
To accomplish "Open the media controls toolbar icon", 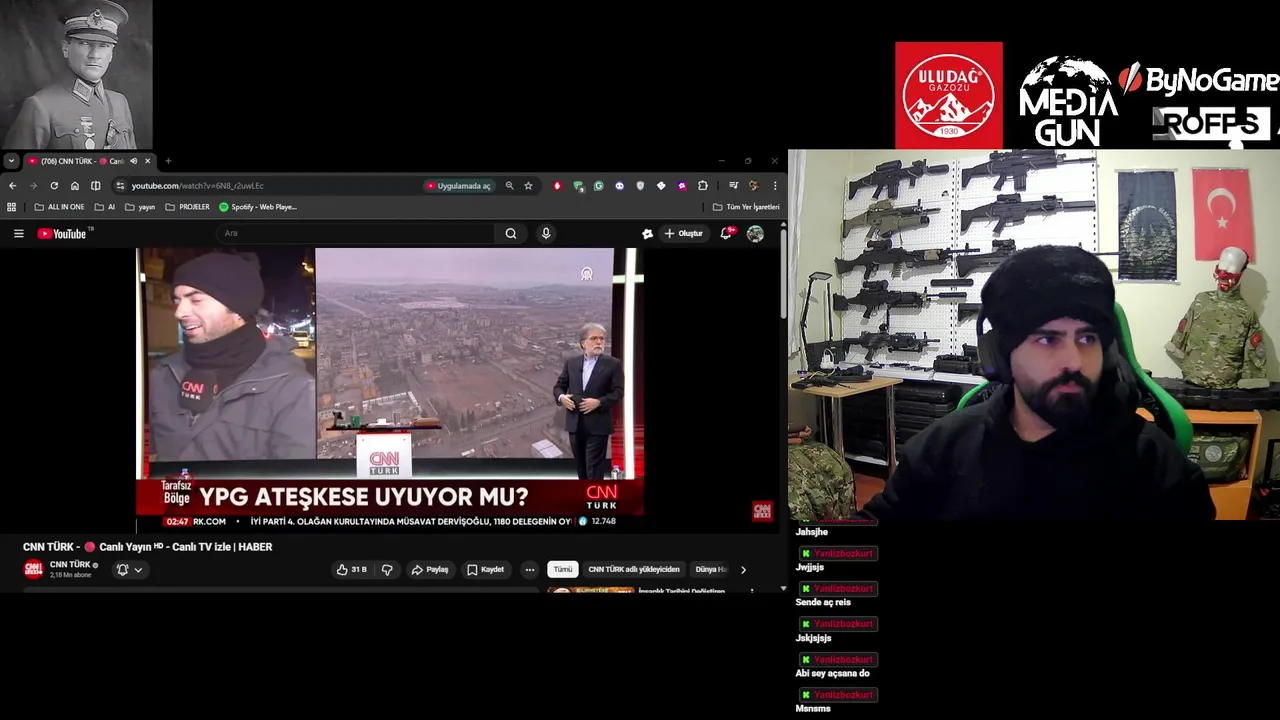I will tap(733, 185).
